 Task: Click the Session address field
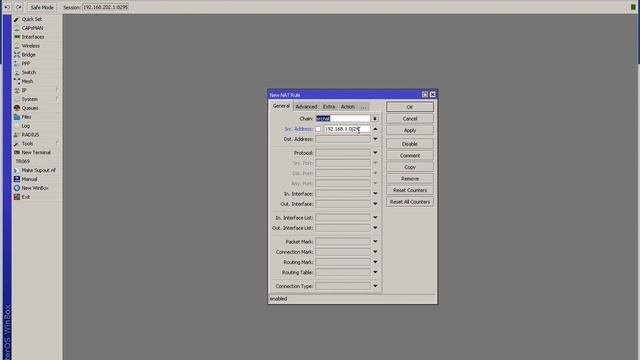pos(105,7)
